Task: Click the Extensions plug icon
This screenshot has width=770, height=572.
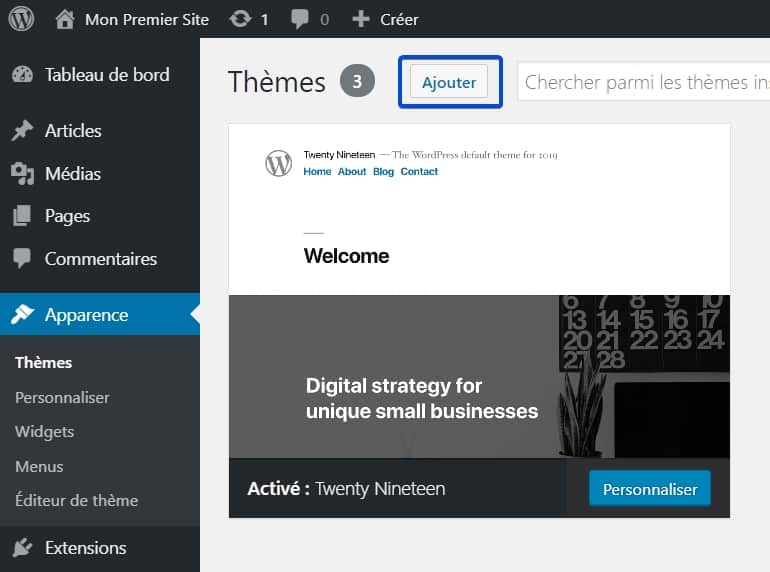Action: [22, 547]
